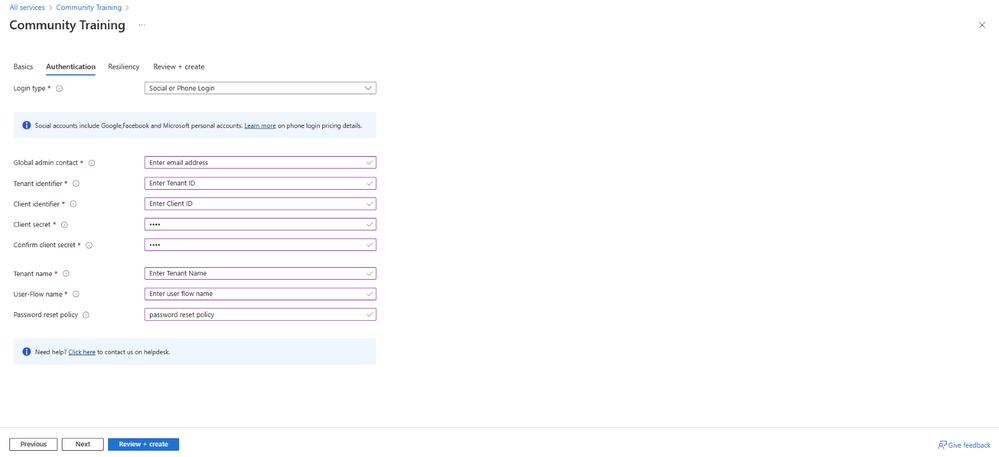Click info icon beside Global admin contact

click(x=92, y=163)
